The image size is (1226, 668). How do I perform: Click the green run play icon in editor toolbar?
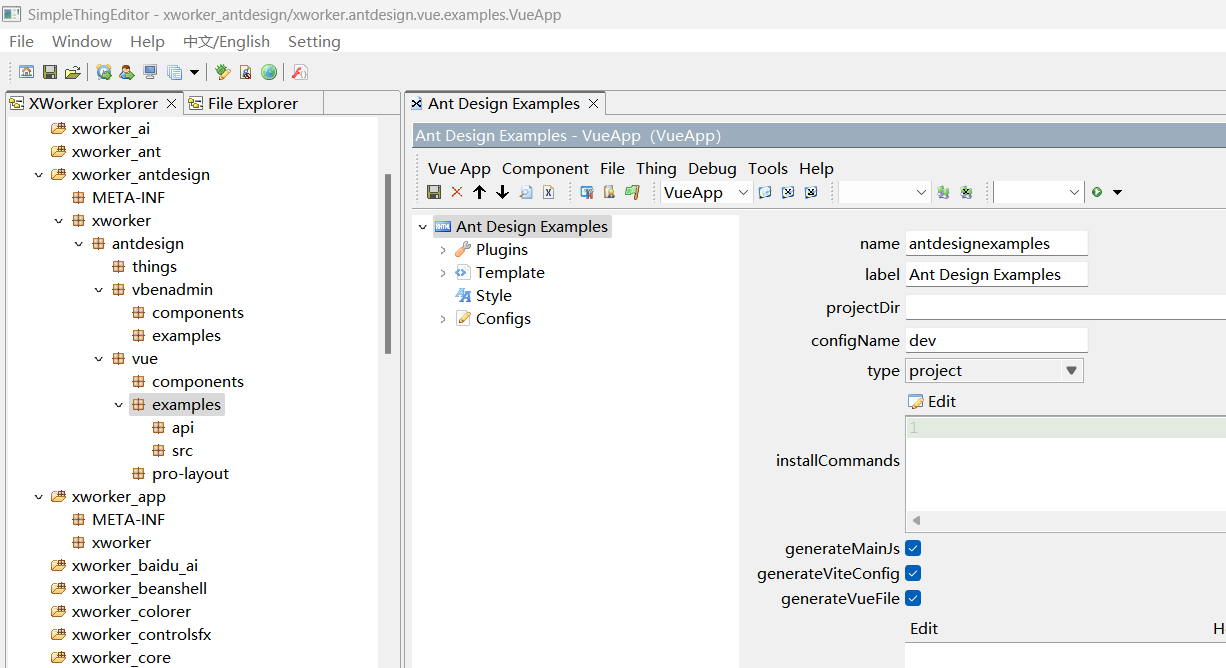[1097, 192]
